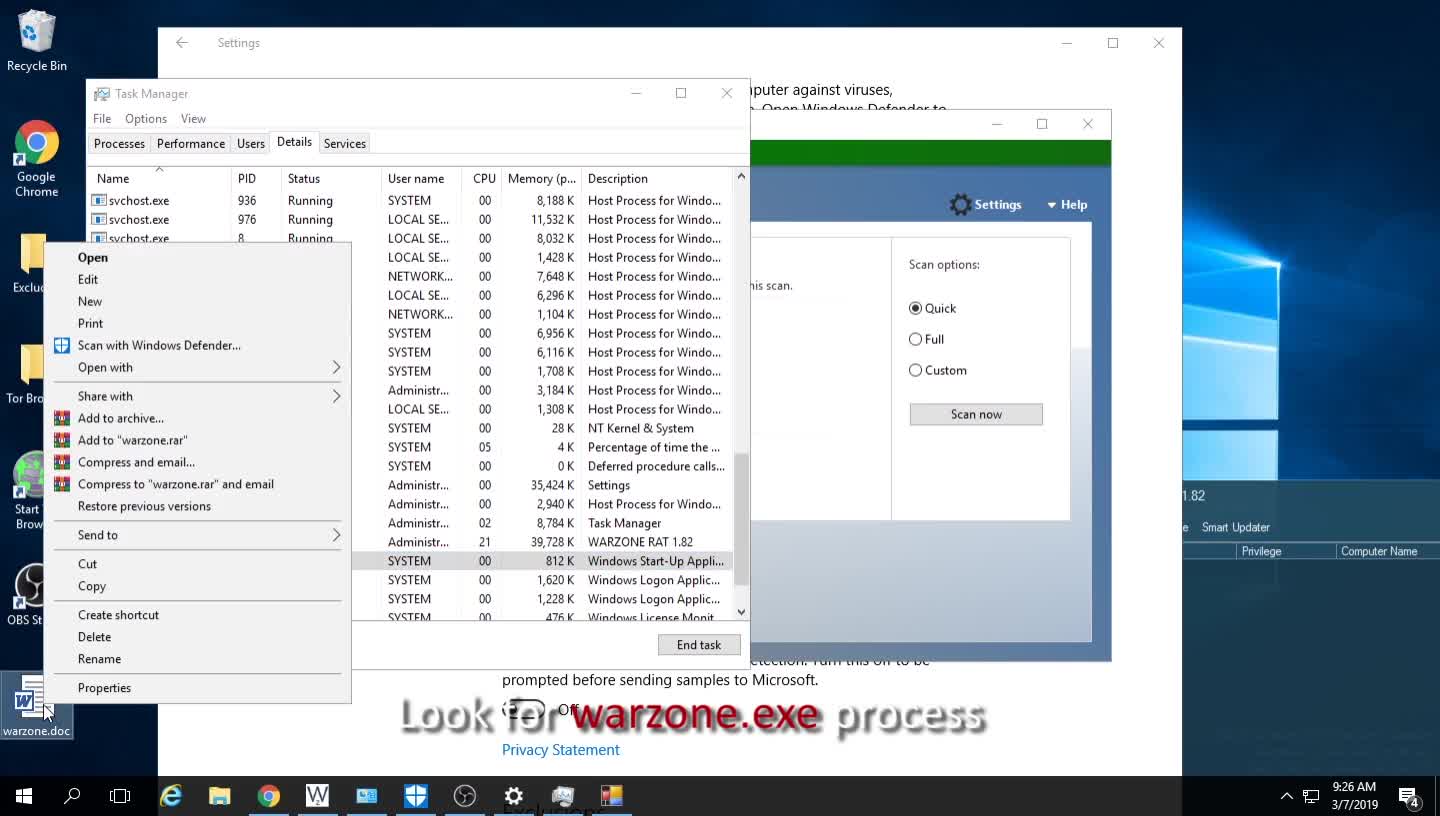The height and width of the screenshot is (816, 1440).
Task: Choose Compress to "warzone.rar" and email
Action: pos(198,484)
